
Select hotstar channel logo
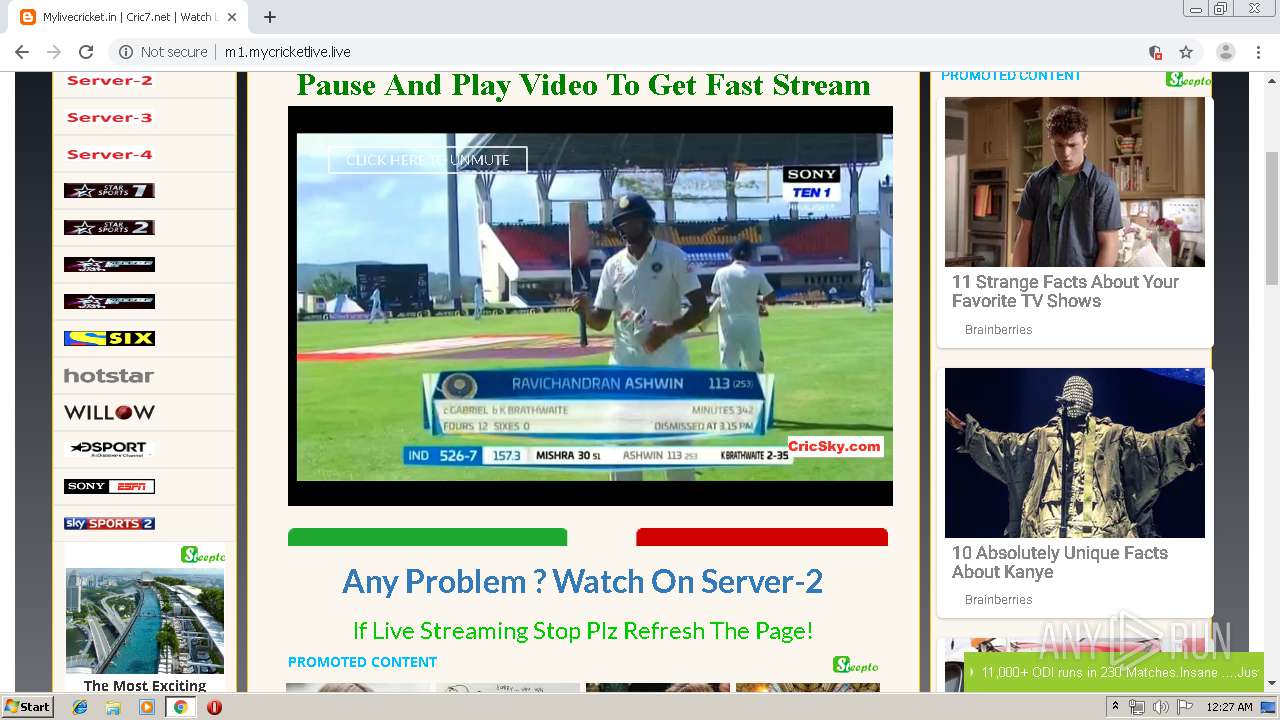109,376
